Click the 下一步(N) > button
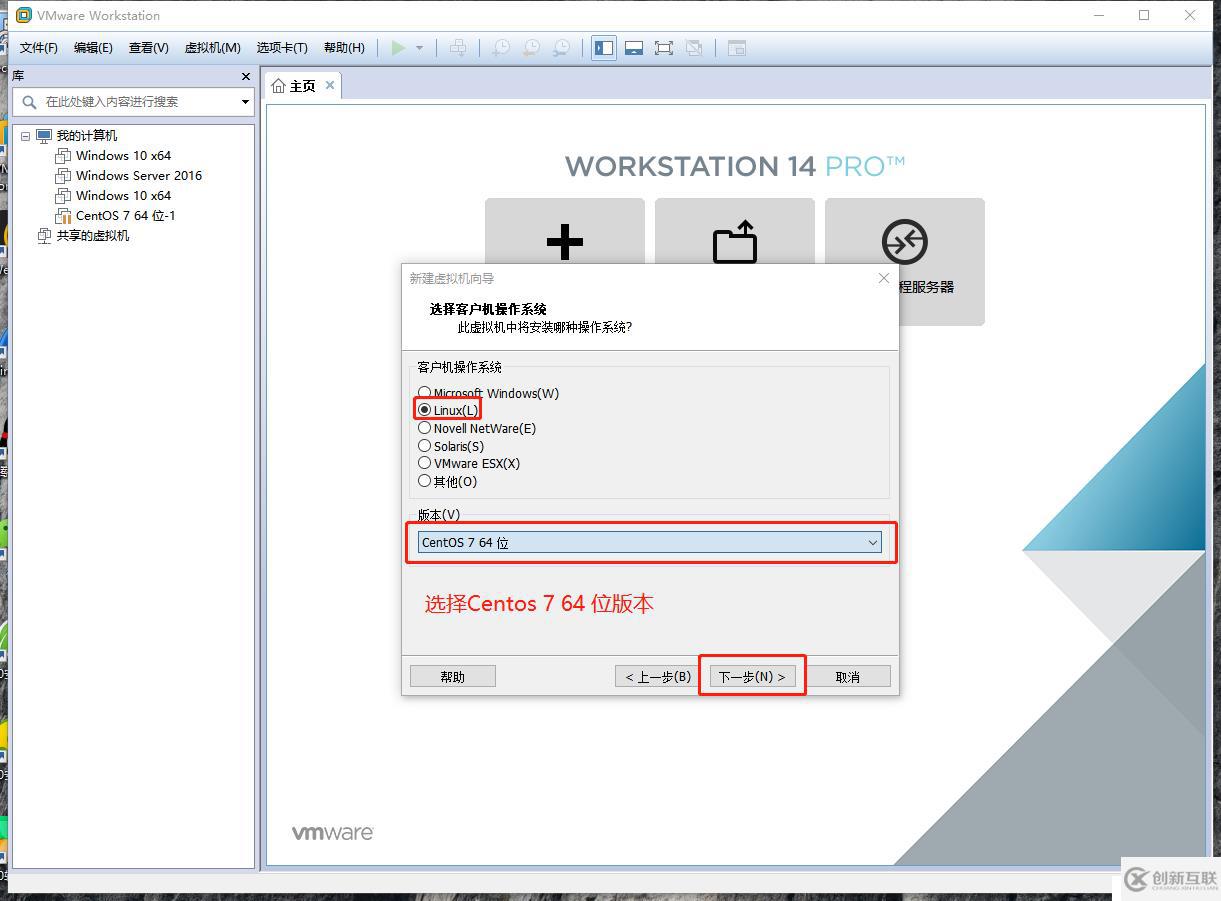This screenshot has height=901, width=1221. point(752,677)
